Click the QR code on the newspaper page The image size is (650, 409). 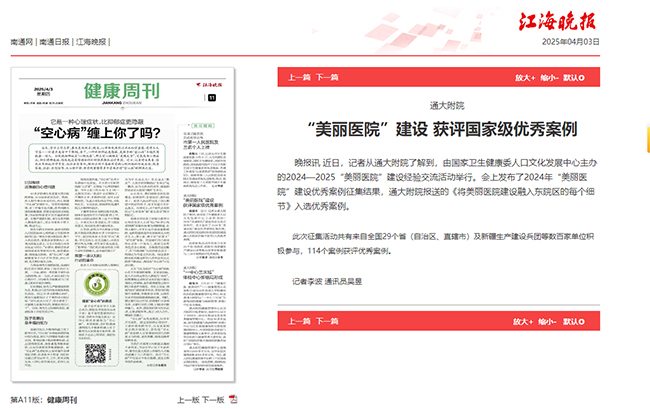click(95, 353)
